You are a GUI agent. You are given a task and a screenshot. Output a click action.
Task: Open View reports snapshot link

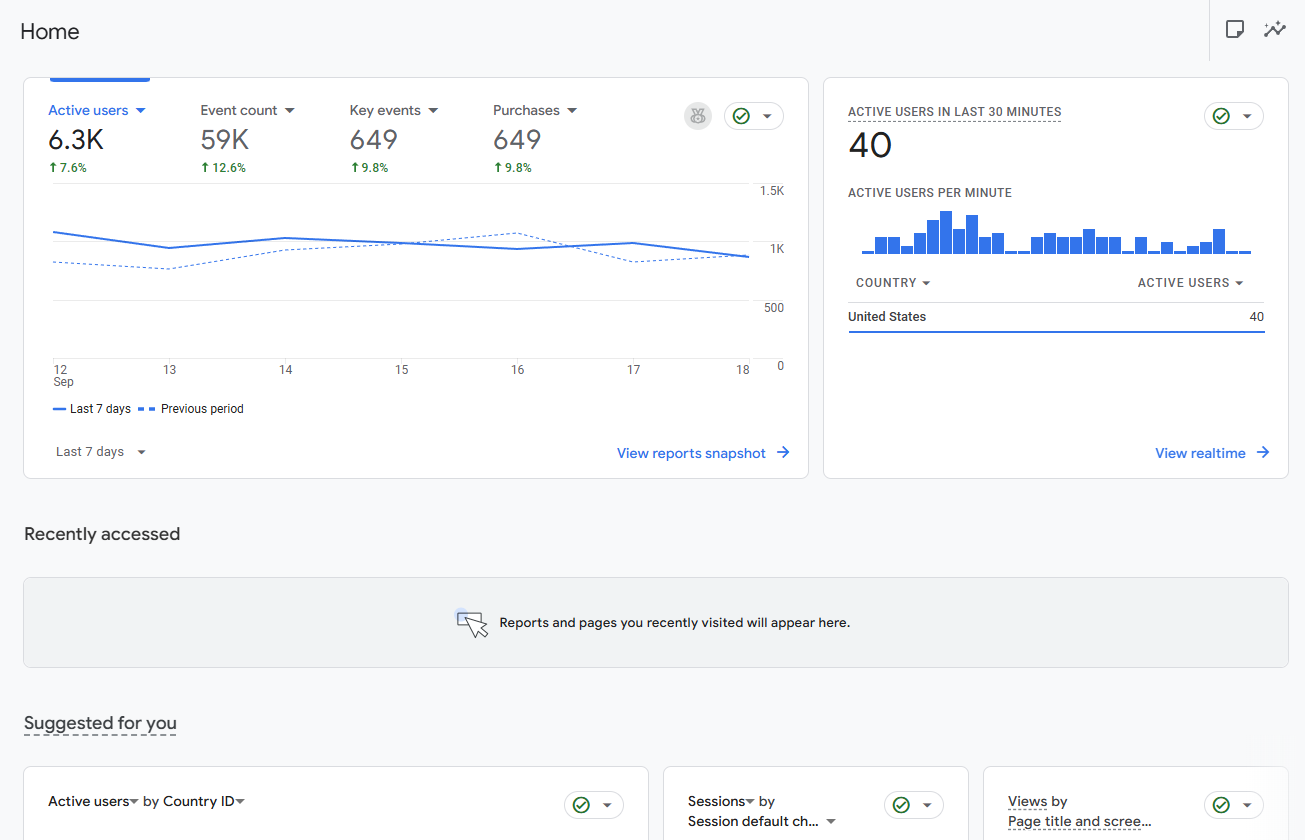(x=691, y=453)
